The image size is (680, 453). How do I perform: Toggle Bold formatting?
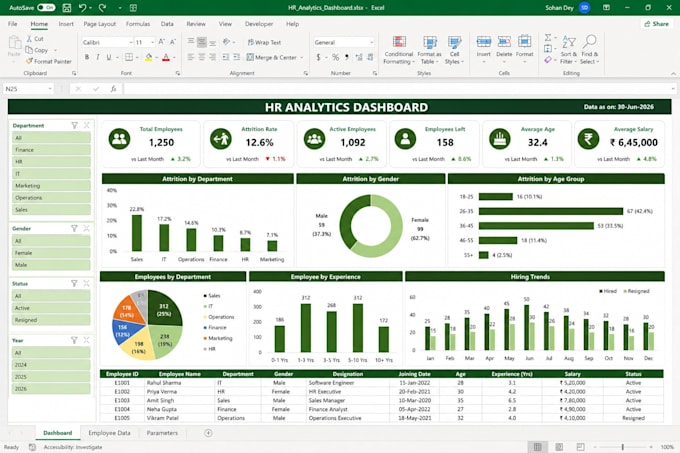tap(87, 57)
